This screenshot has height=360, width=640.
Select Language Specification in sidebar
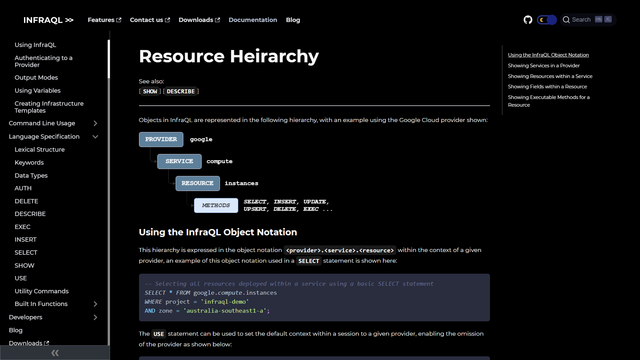44,137
